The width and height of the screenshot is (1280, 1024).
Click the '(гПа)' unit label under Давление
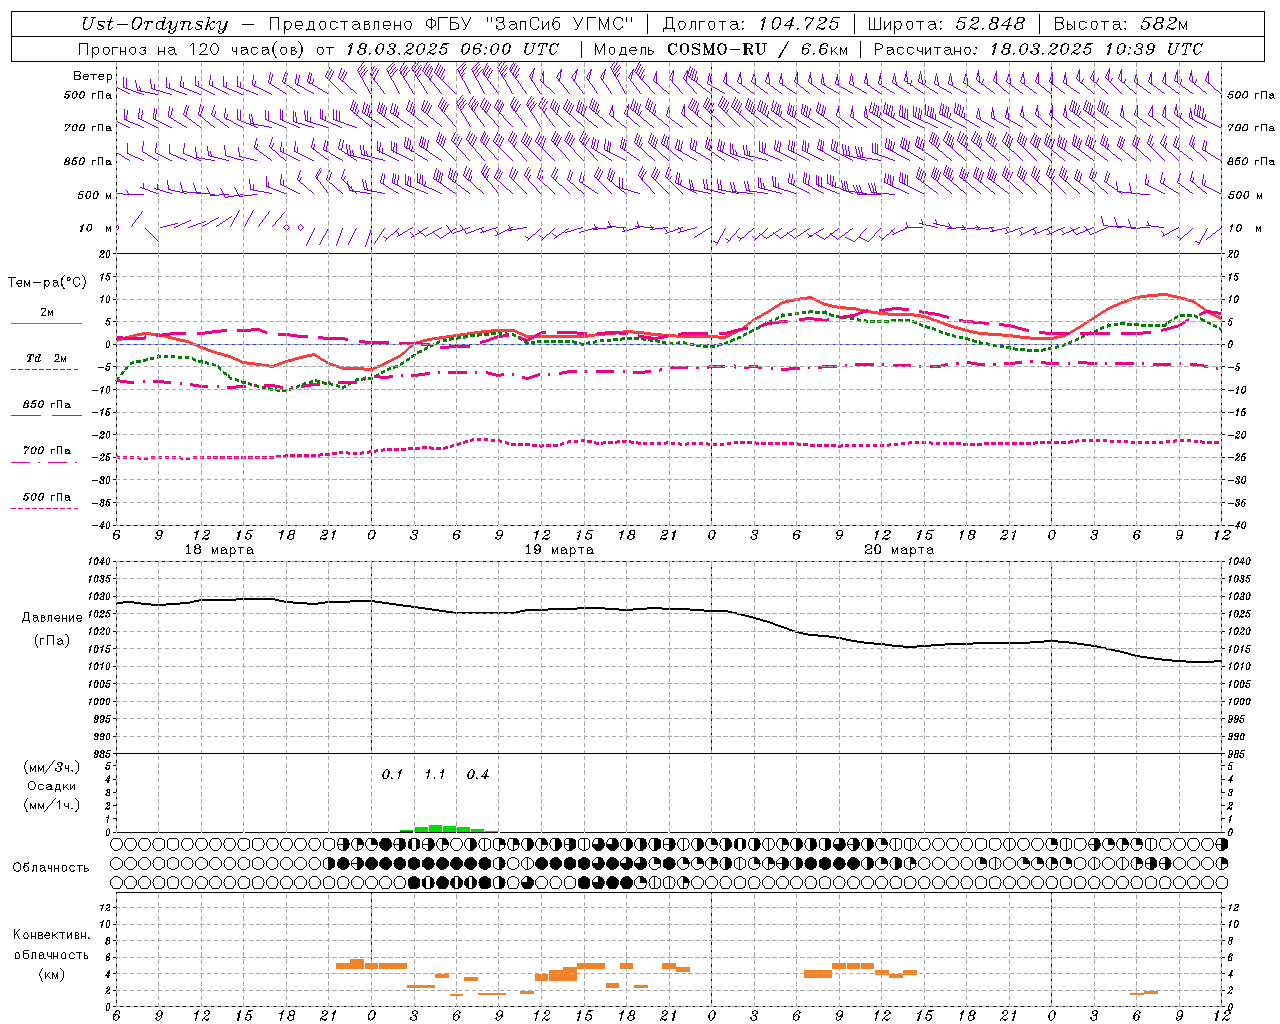tap(52, 641)
